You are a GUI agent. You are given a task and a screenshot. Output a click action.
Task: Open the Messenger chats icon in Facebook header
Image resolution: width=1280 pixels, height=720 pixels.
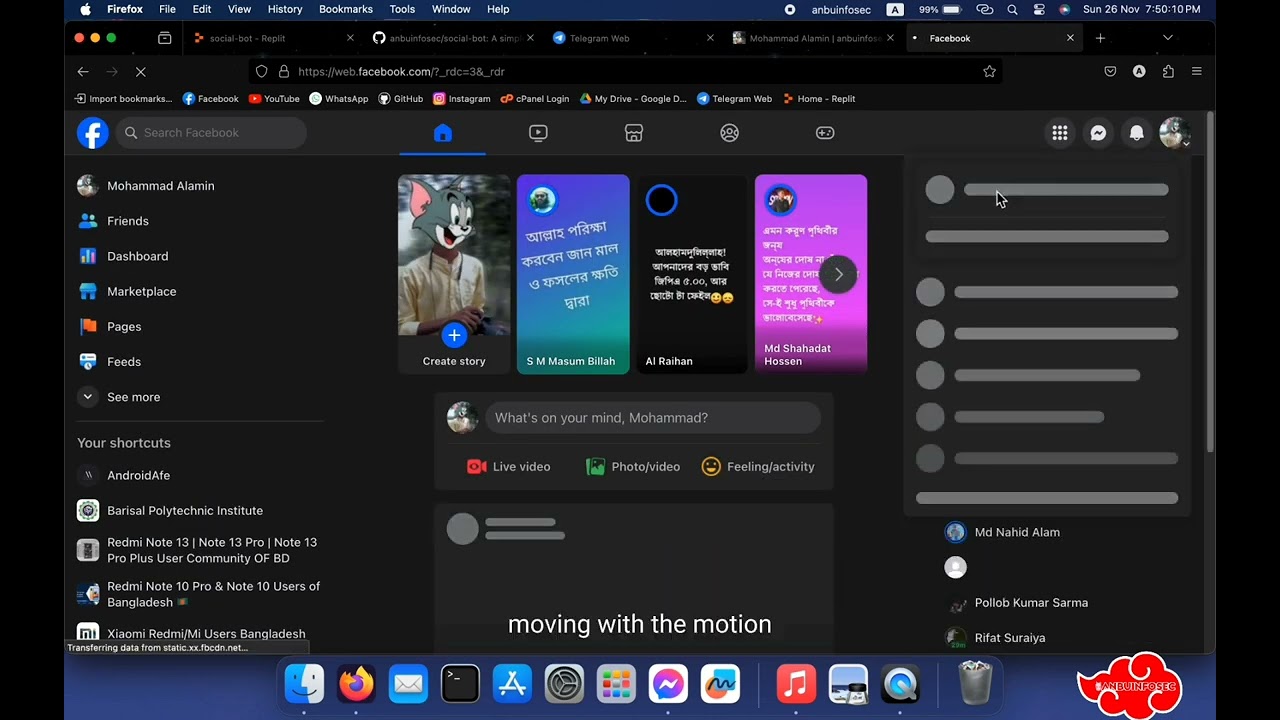point(1098,133)
